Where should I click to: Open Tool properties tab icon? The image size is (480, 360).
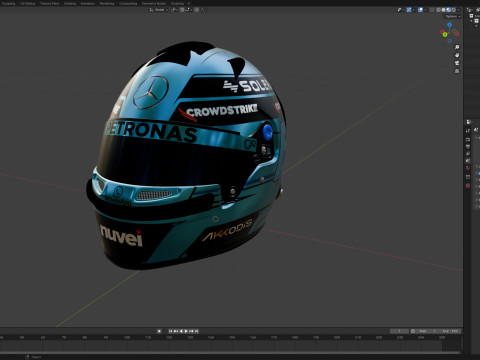click(x=468, y=131)
